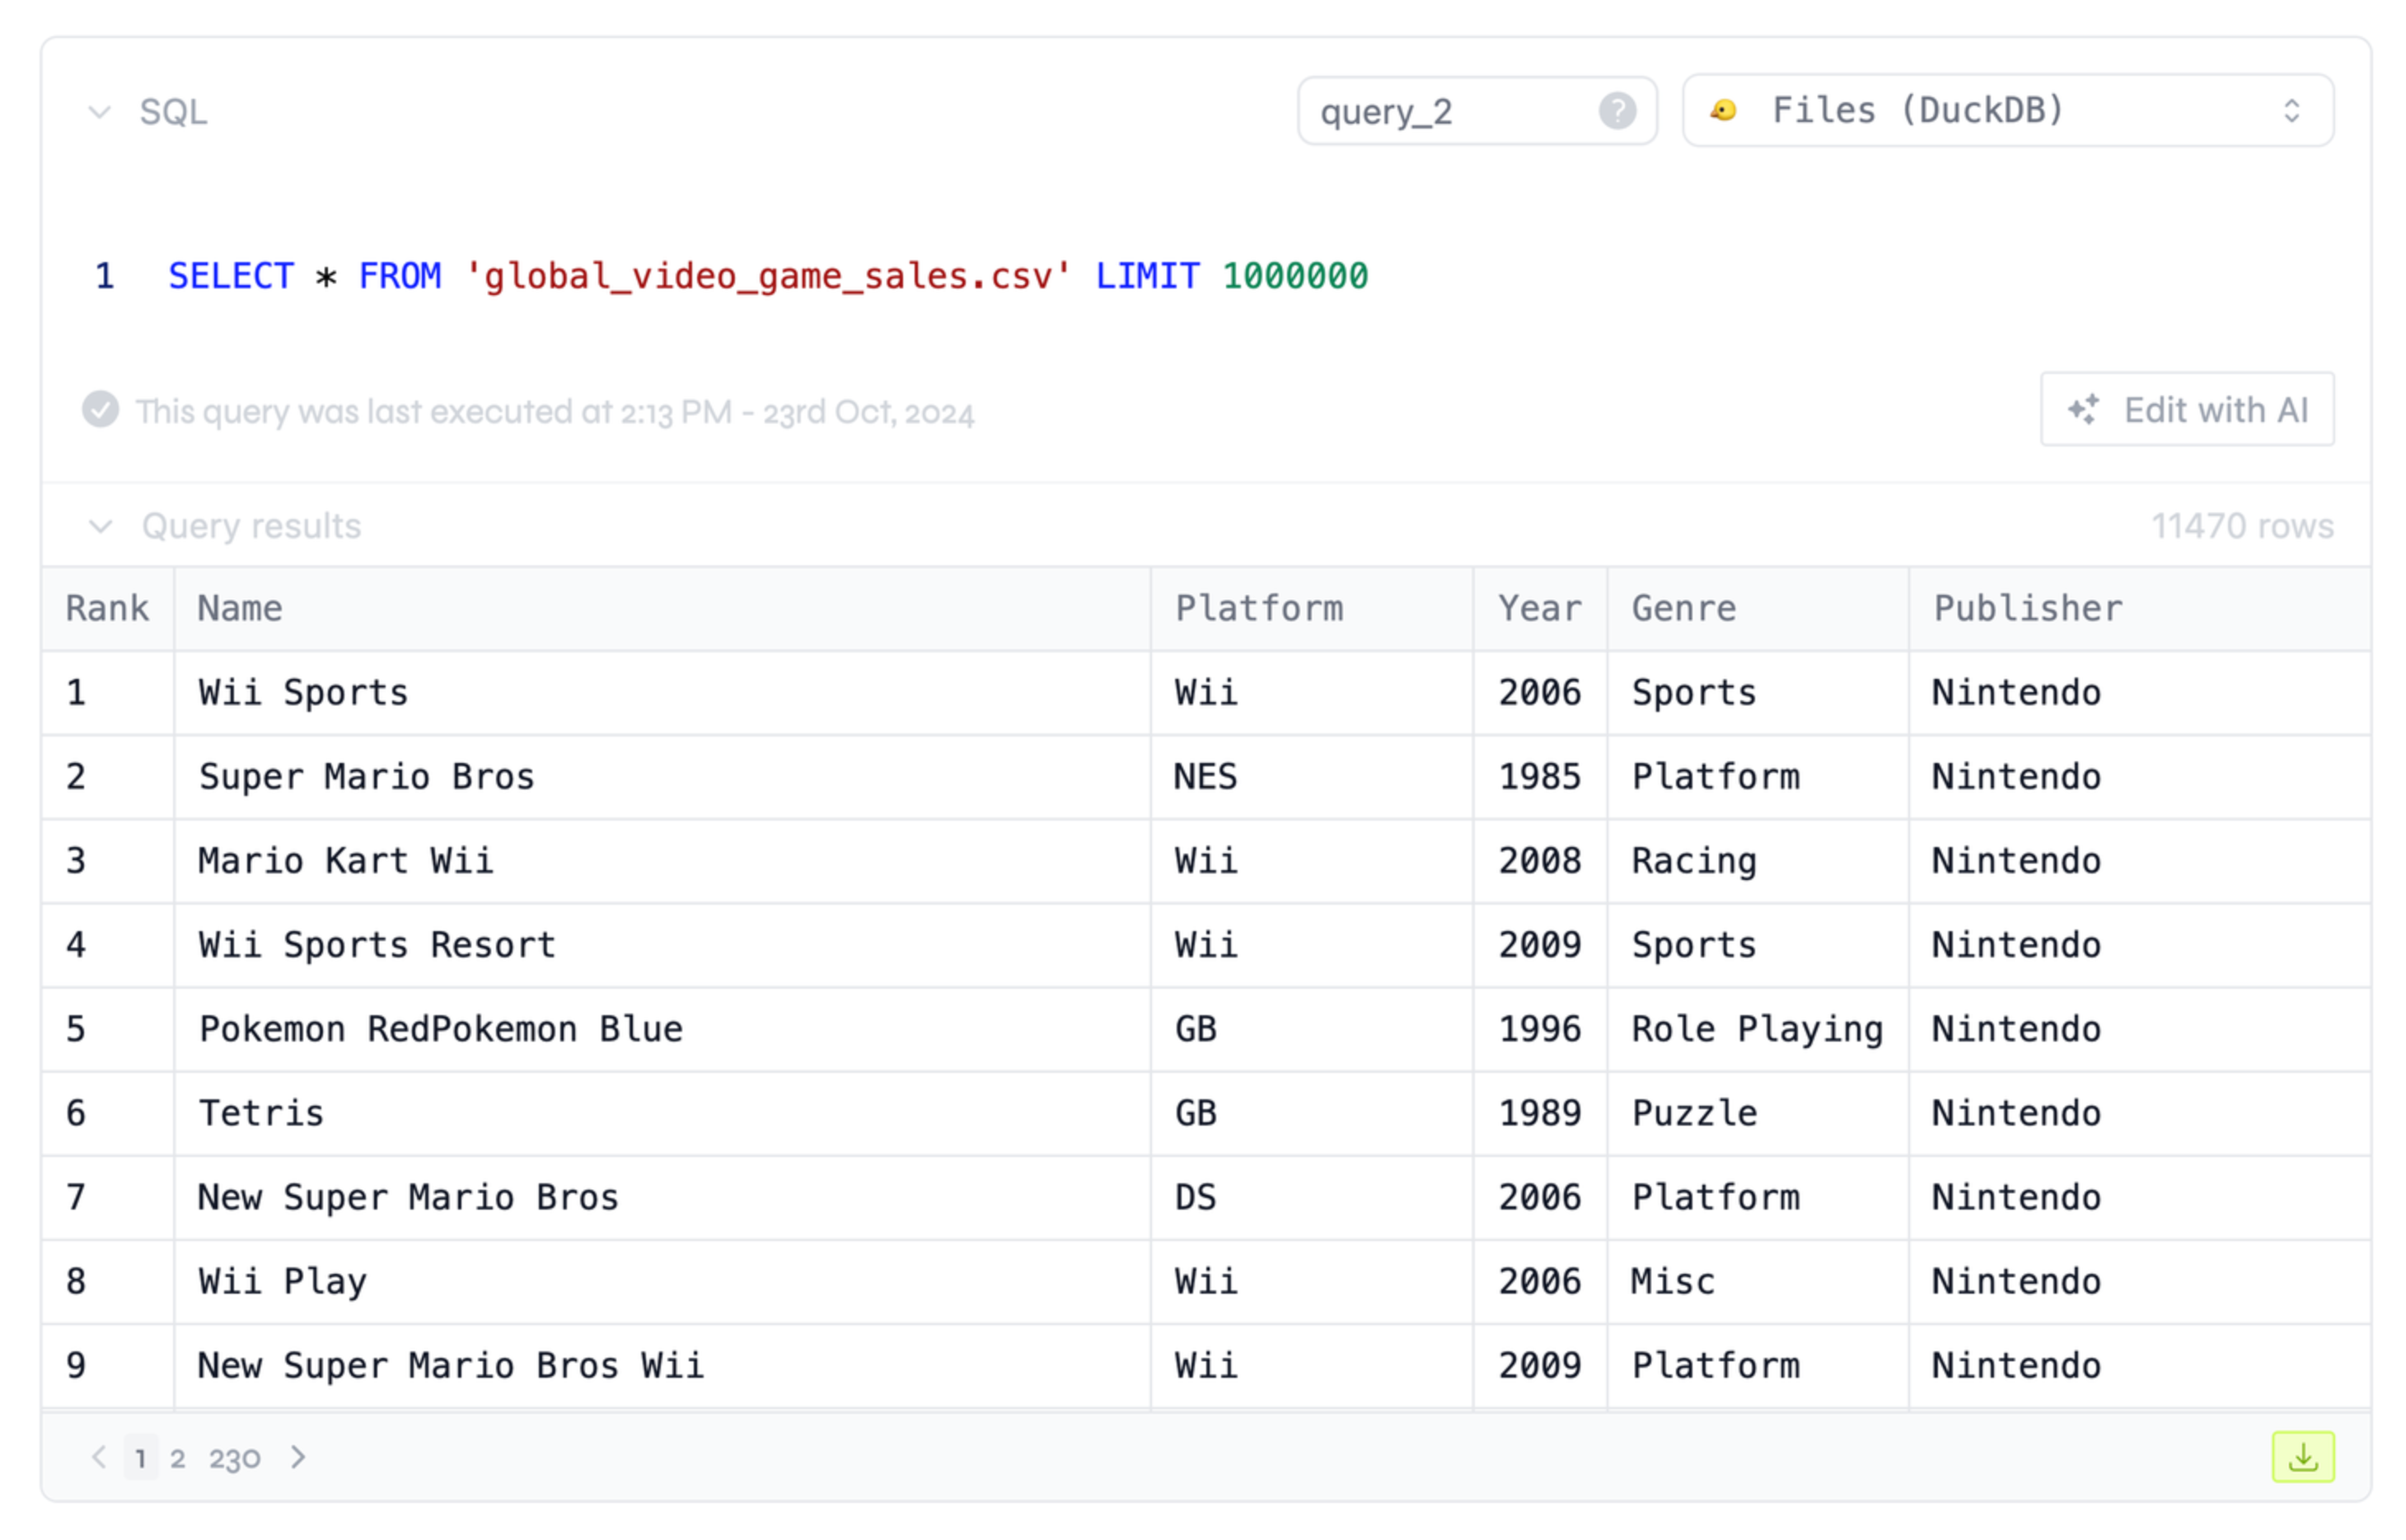Viewport: 2406px width, 1540px height.
Task: Click line 1 of the SQL editor
Action: (x=768, y=276)
